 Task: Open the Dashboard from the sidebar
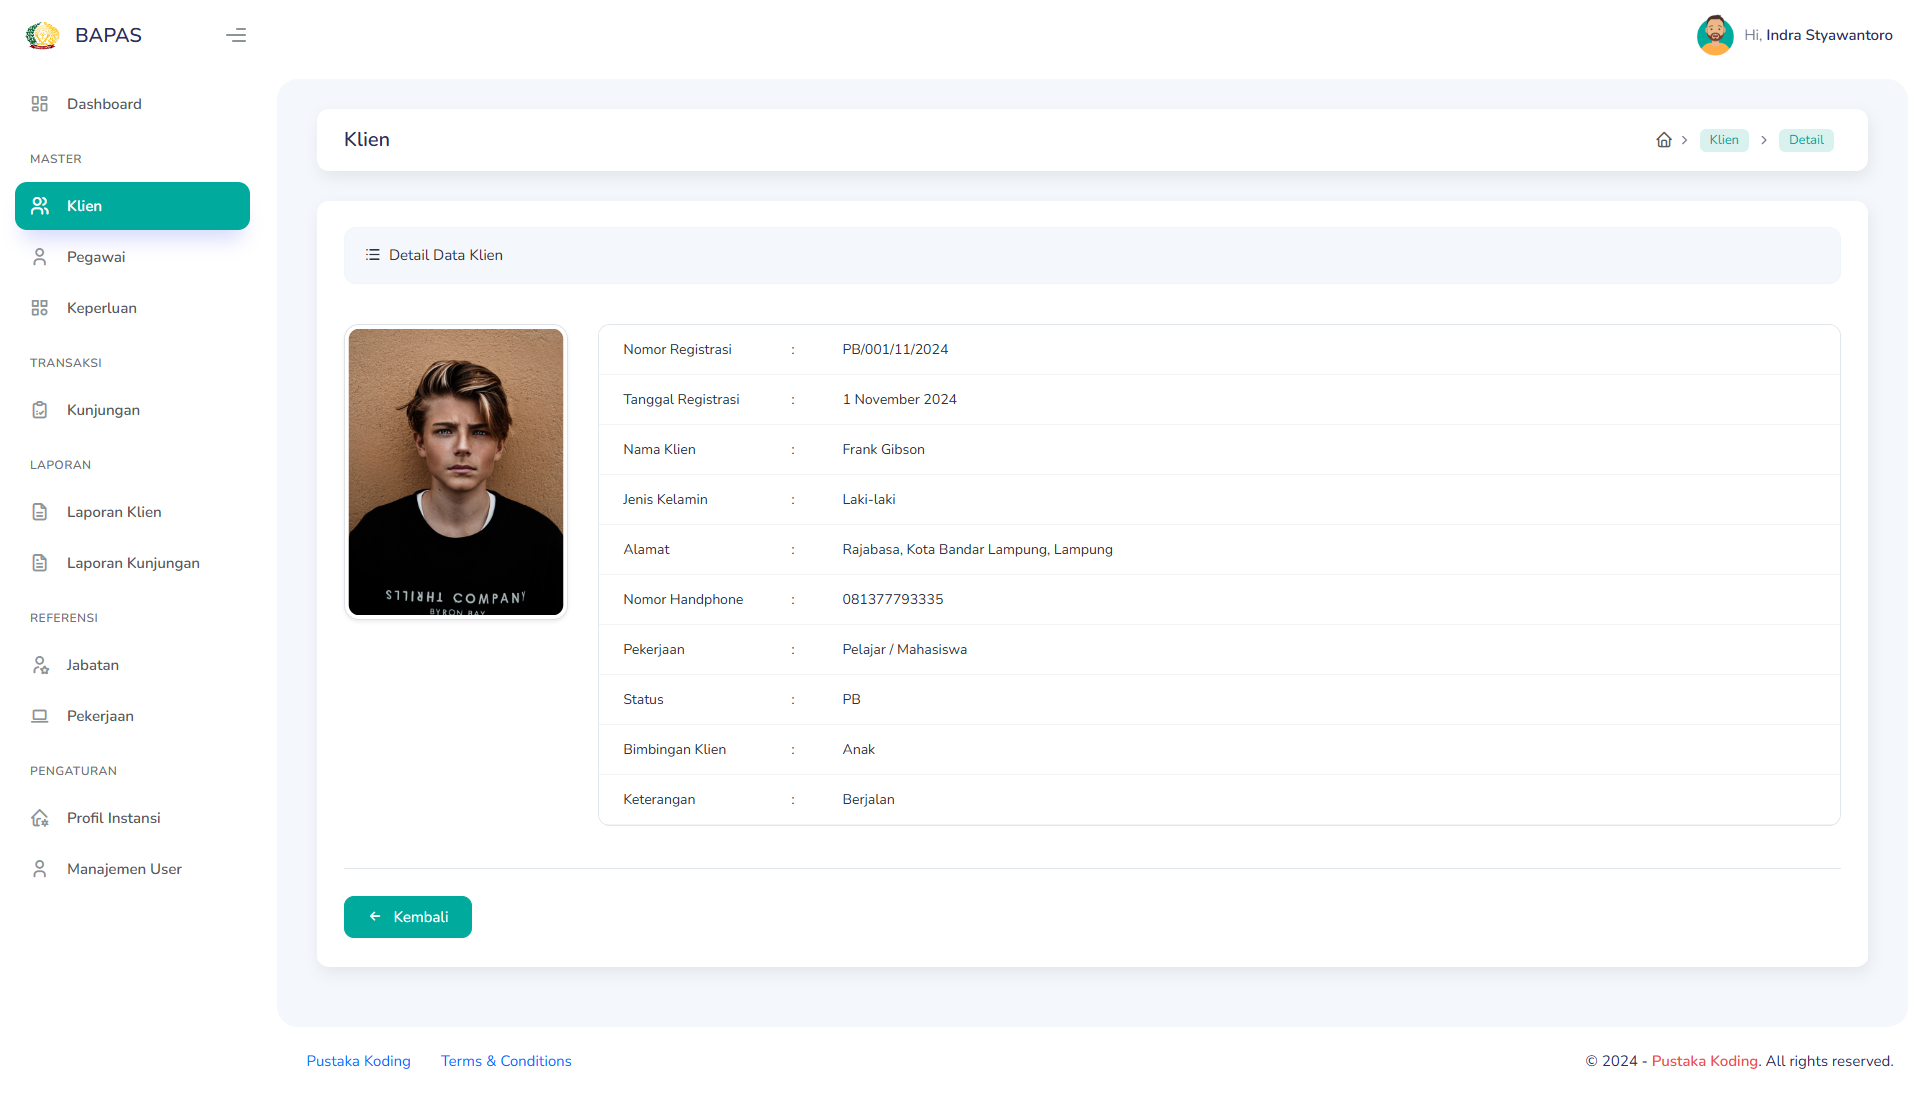tap(40, 103)
